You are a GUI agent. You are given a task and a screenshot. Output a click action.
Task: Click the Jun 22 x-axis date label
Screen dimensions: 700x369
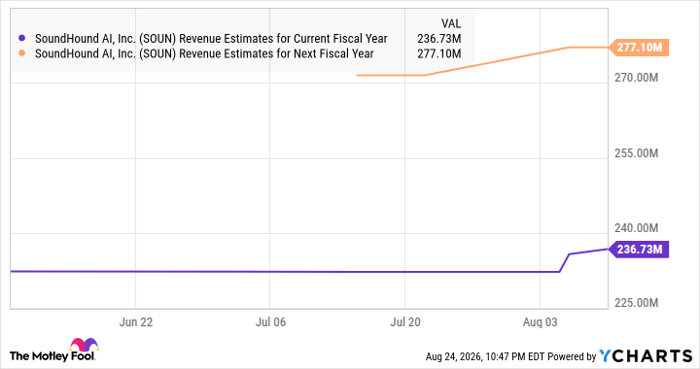click(136, 322)
